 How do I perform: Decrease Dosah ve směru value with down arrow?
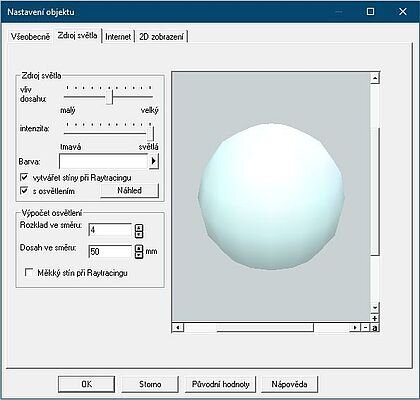139,255
